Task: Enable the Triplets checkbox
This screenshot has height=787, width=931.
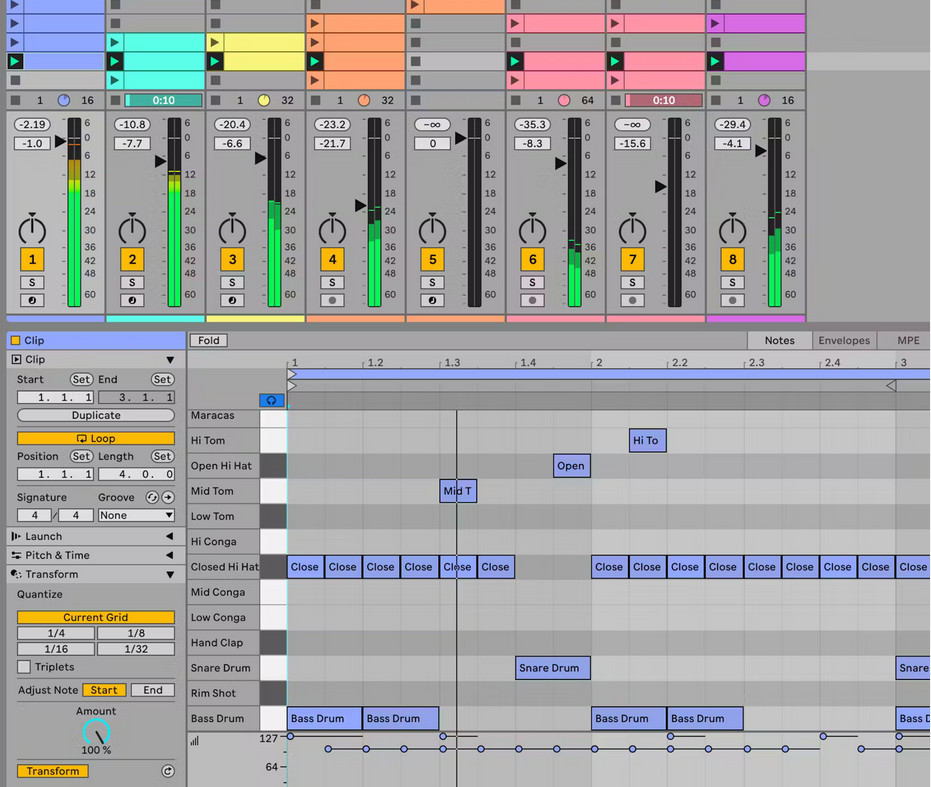Action: 24,667
